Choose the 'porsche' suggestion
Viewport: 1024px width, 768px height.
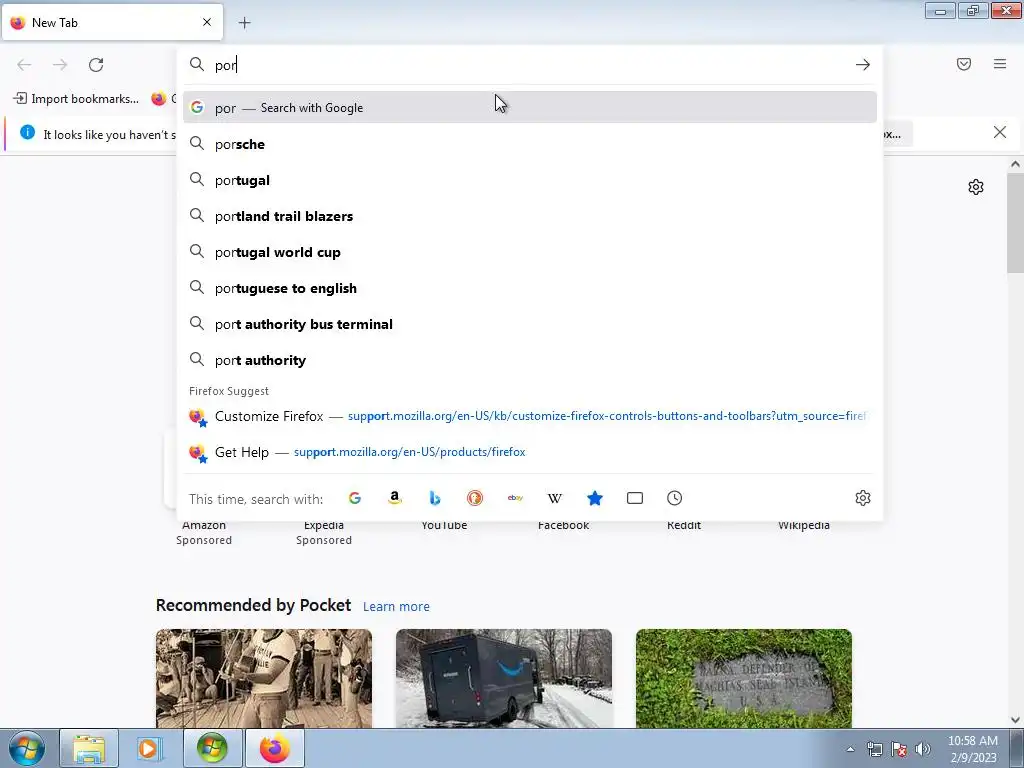pyautogui.click(x=530, y=144)
